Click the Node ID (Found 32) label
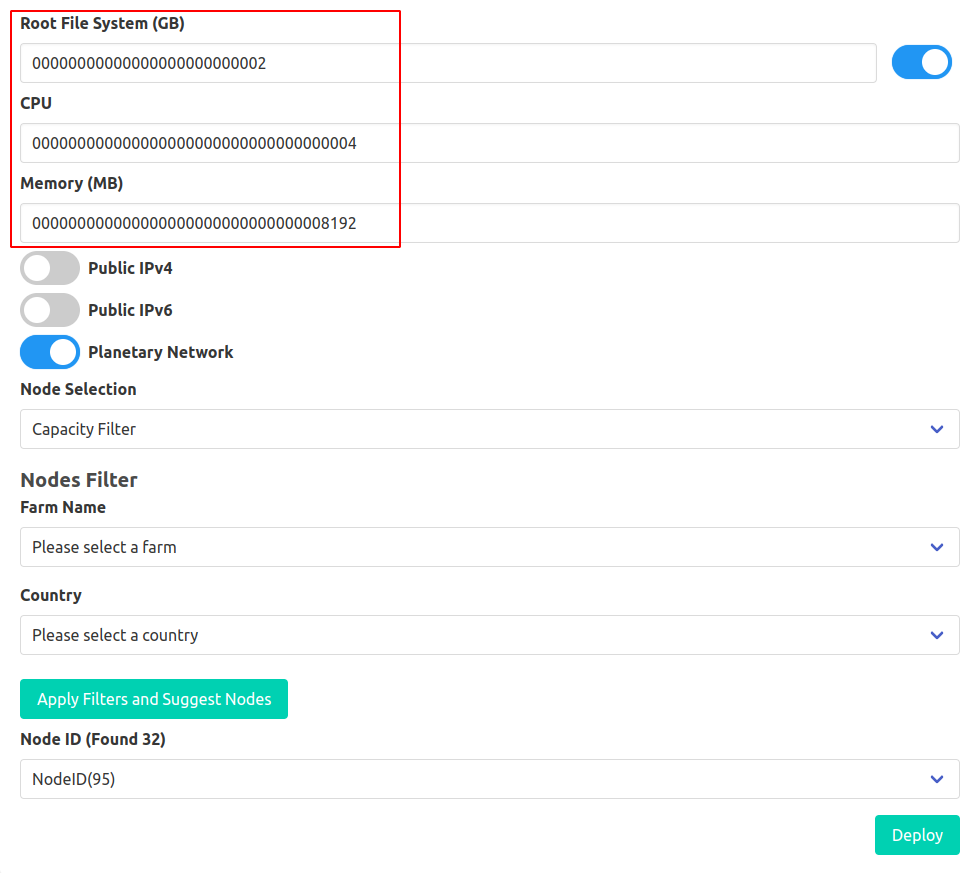Viewport: 976px width, 873px height. tap(93, 739)
